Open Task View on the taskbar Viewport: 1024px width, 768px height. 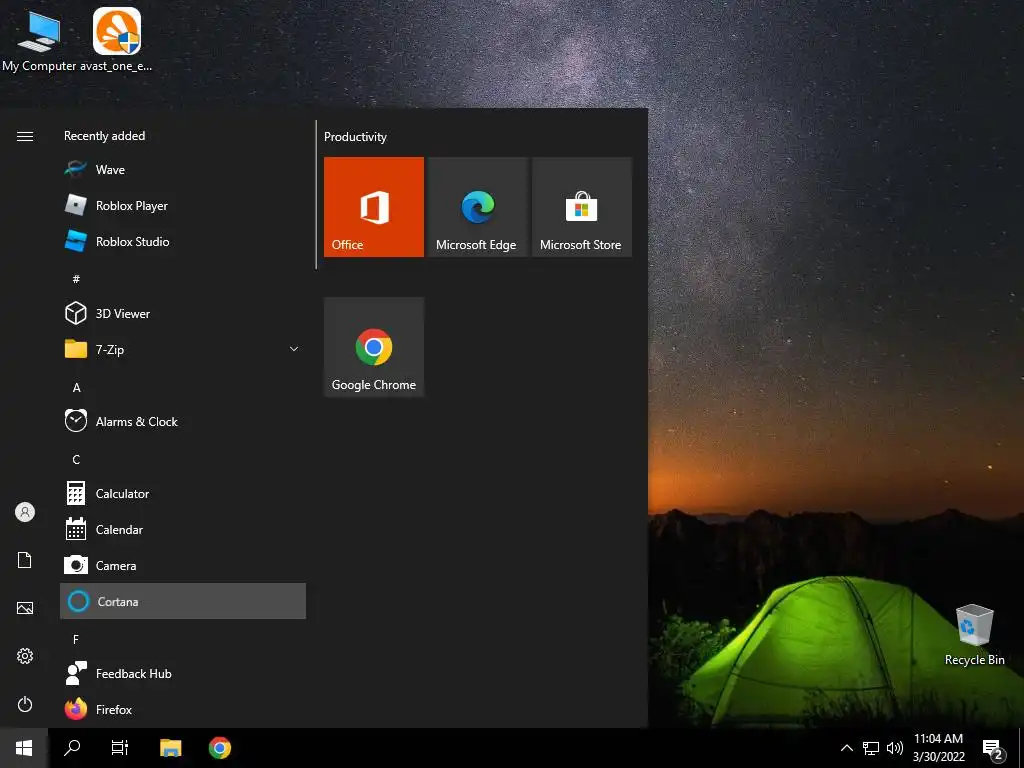point(120,748)
